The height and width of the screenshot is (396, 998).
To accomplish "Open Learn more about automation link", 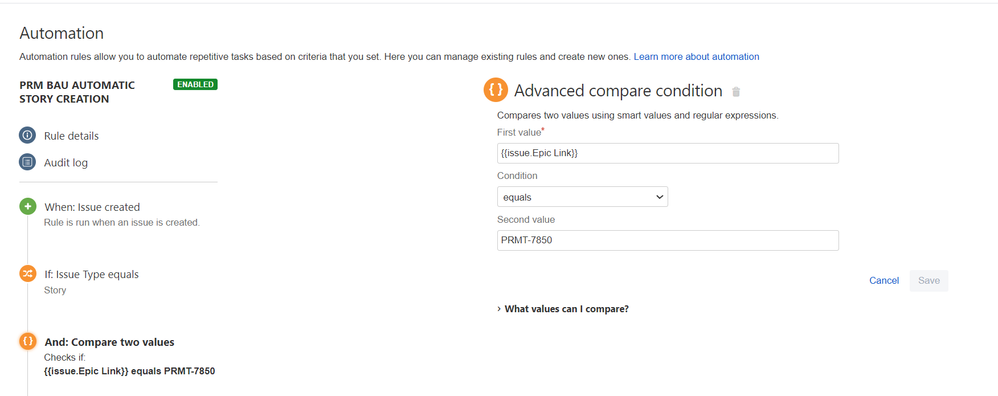I will 696,57.
